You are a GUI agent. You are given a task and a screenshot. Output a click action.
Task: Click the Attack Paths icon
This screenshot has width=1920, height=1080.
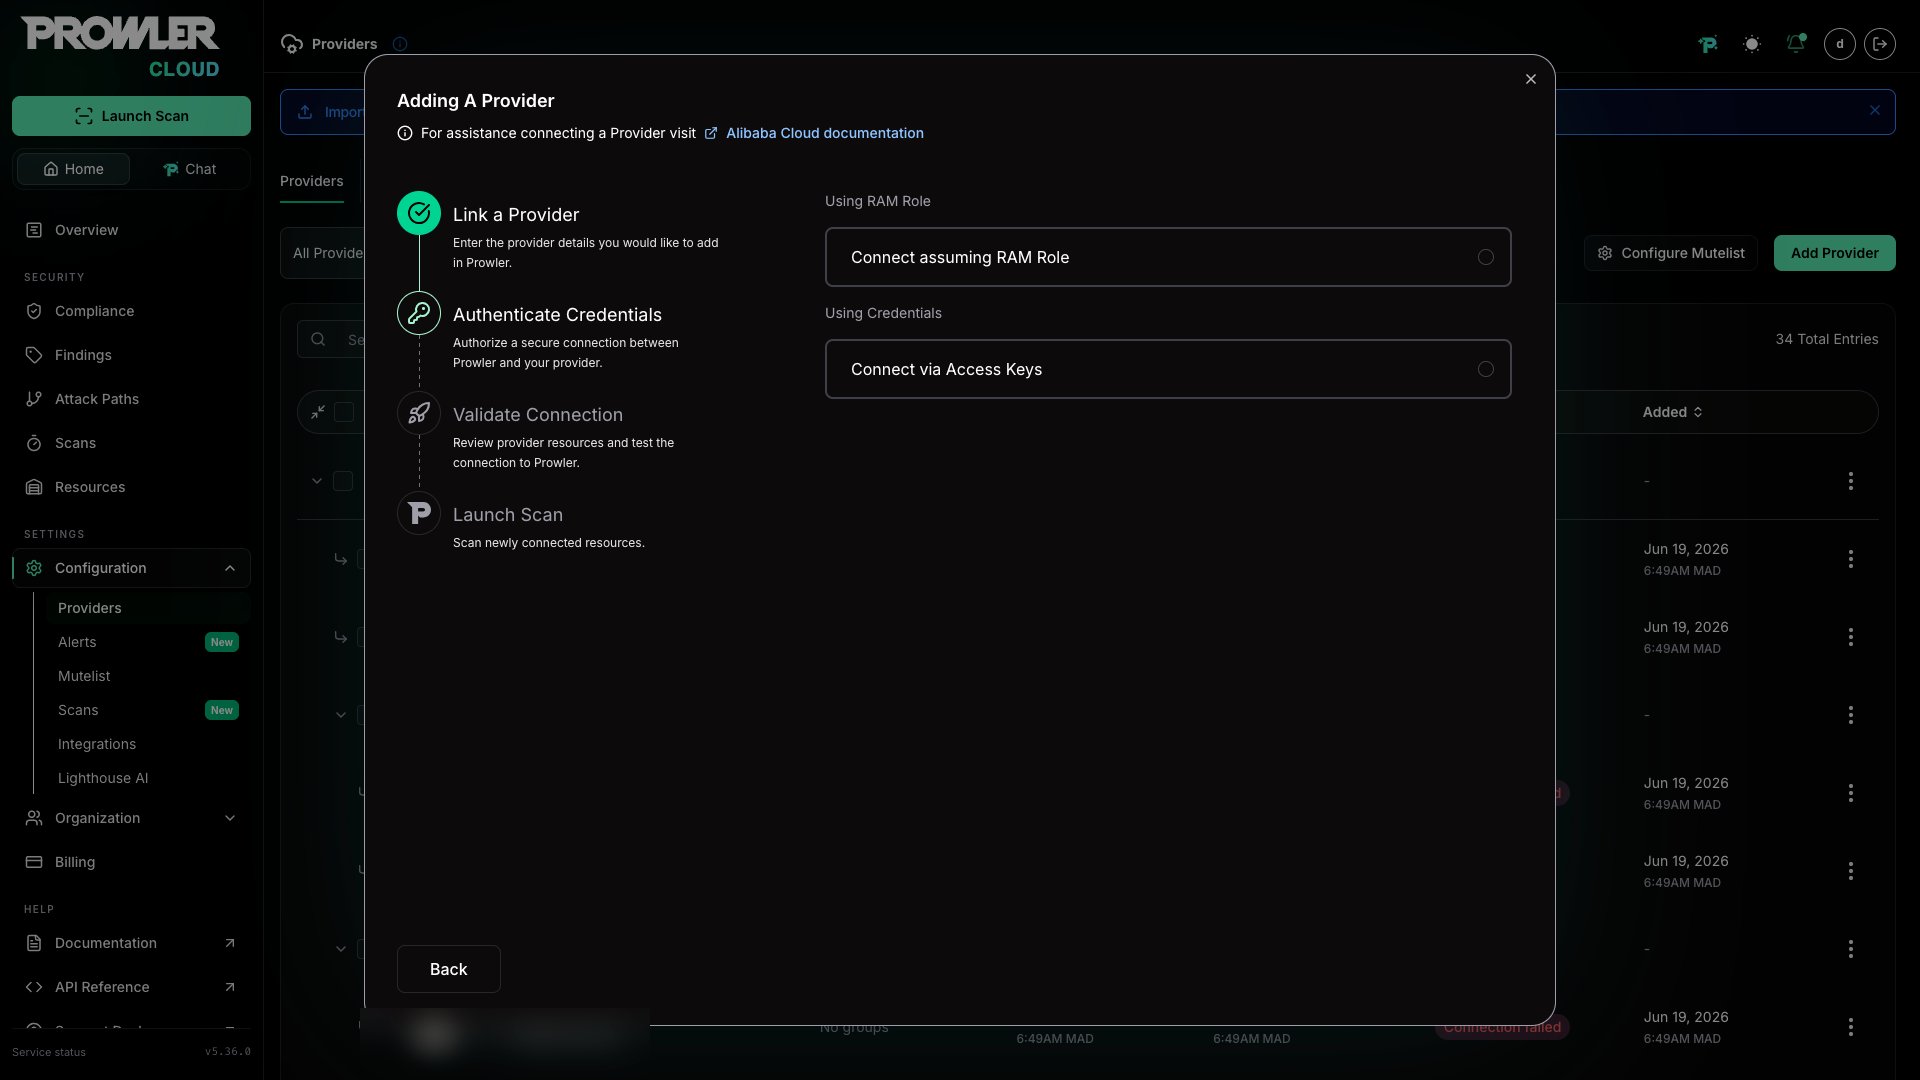[x=34, y=399]
